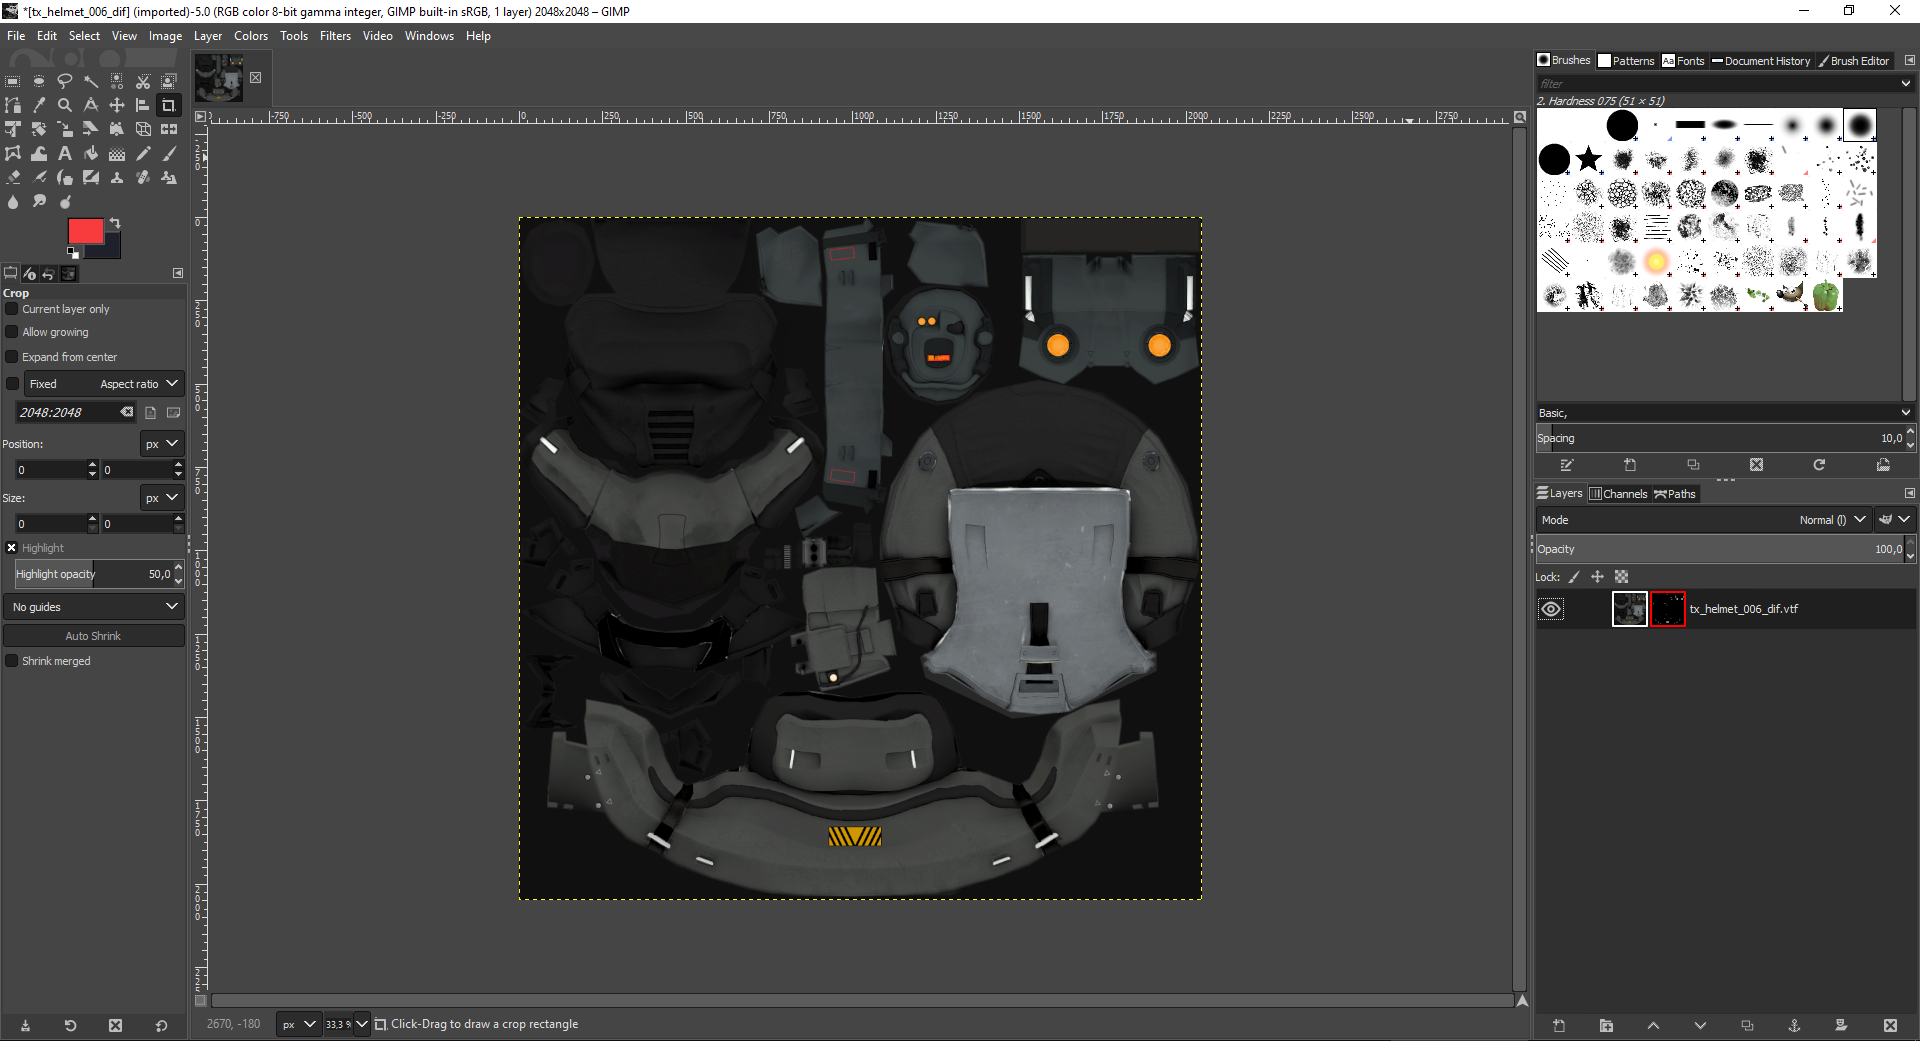Activate the Color Picker eyedropper tool
Screen dimensions: 1920x1041
coord(39,105)
